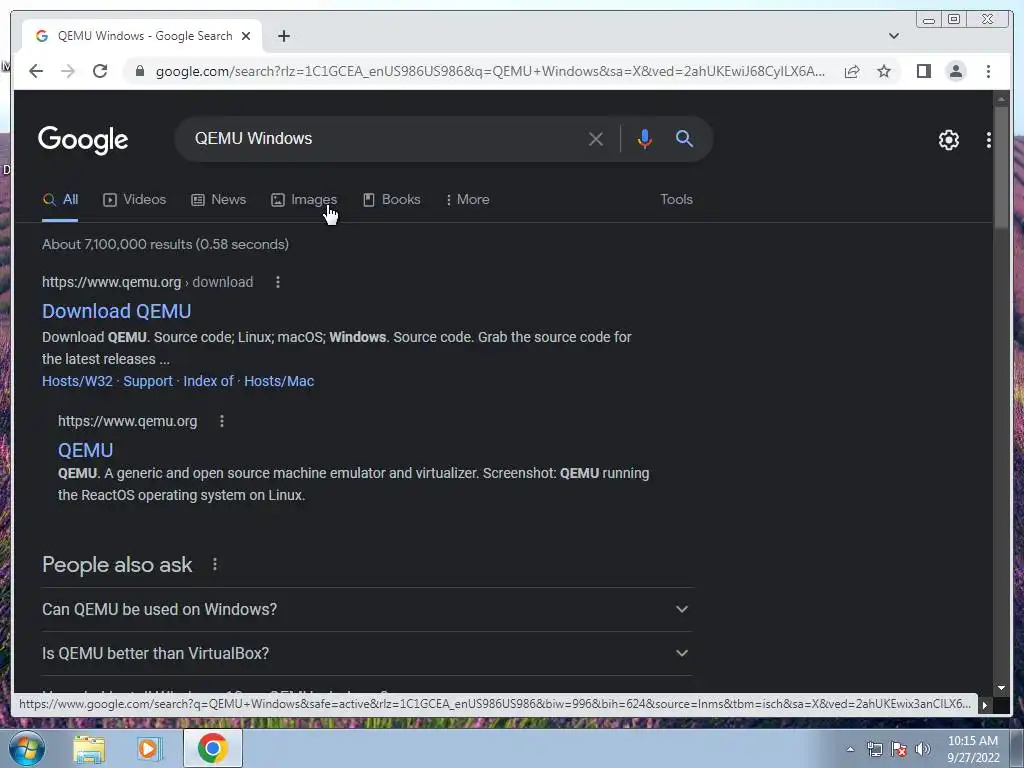Screen dimensions: 1024x768
Task: Click the browser forward arrow
Action: 68,71
